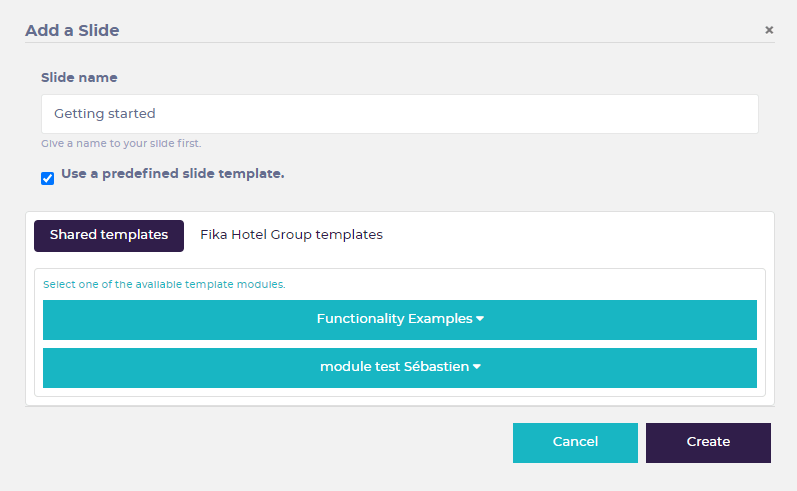Focus the Slide name input field

pyautogui.click(x=400, y=114)
